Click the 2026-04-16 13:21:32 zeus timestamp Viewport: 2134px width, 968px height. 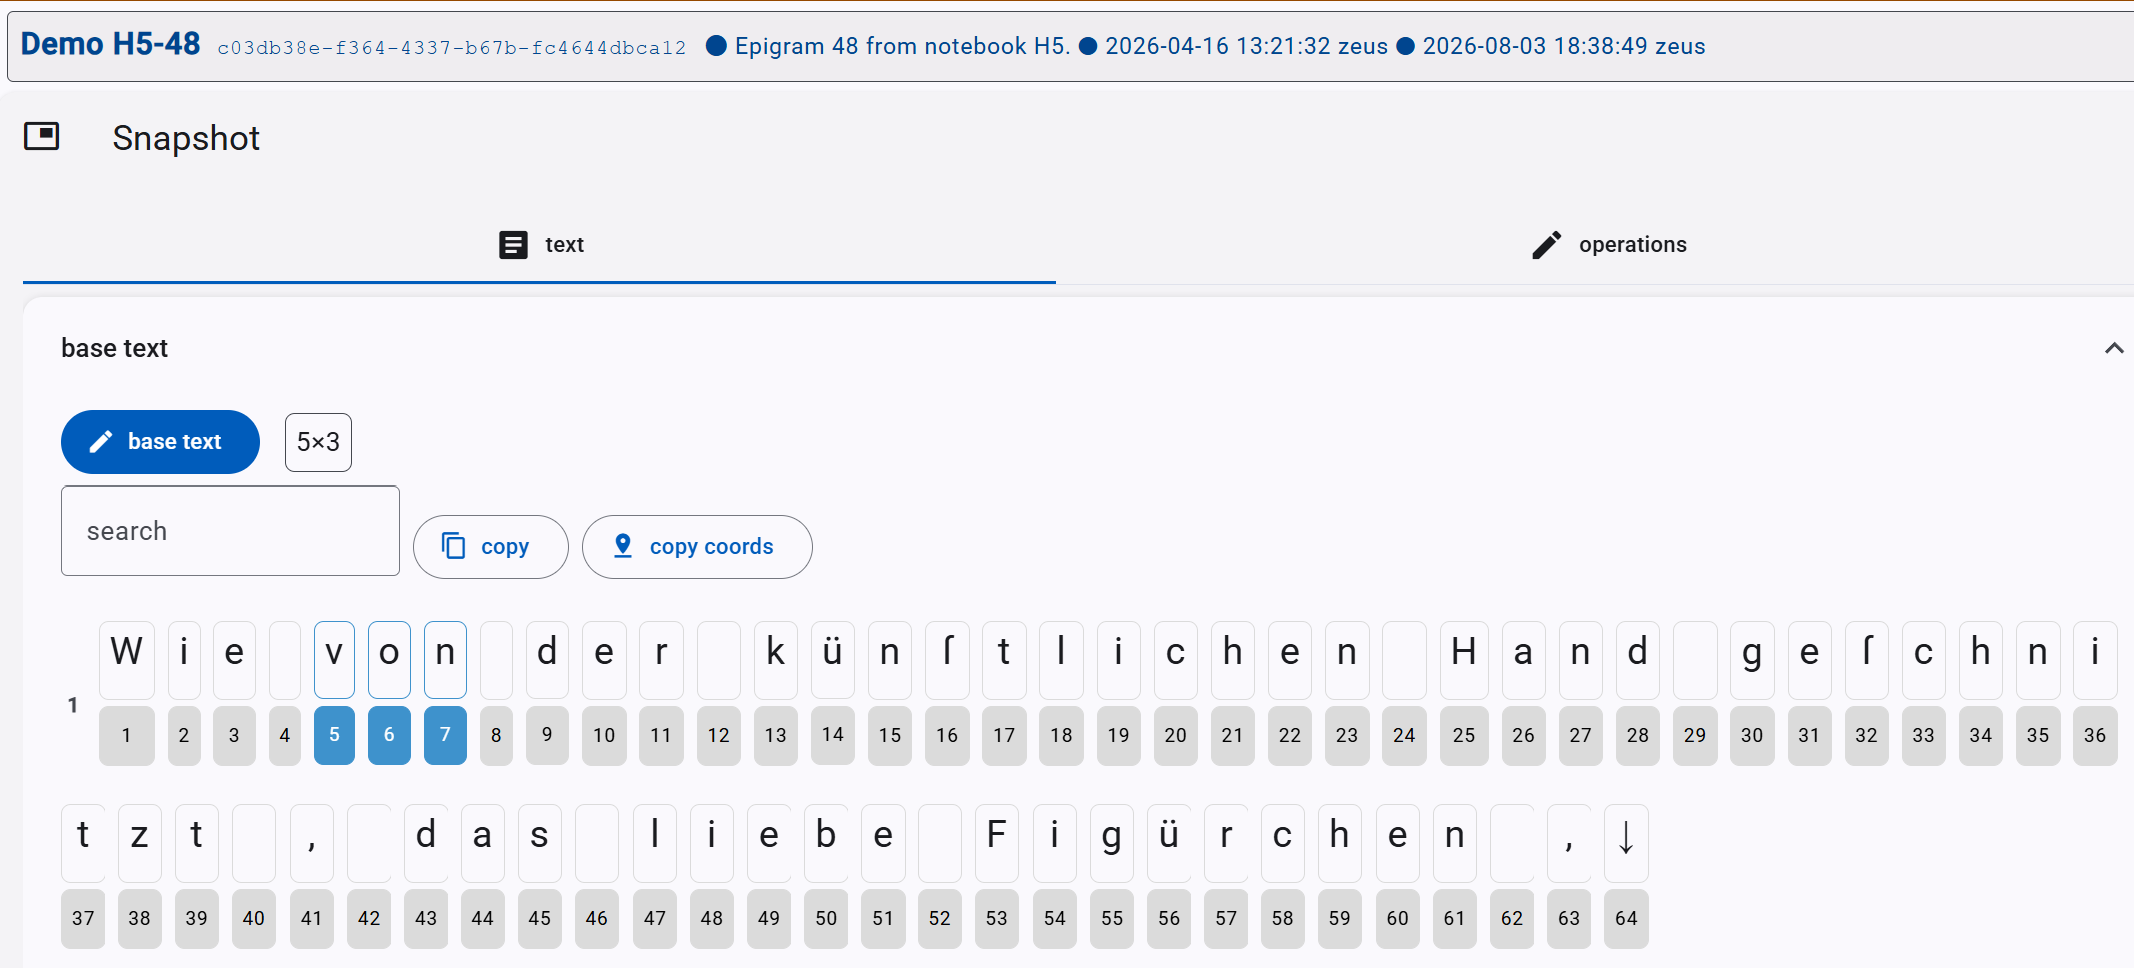click(x=1246, y=46)
